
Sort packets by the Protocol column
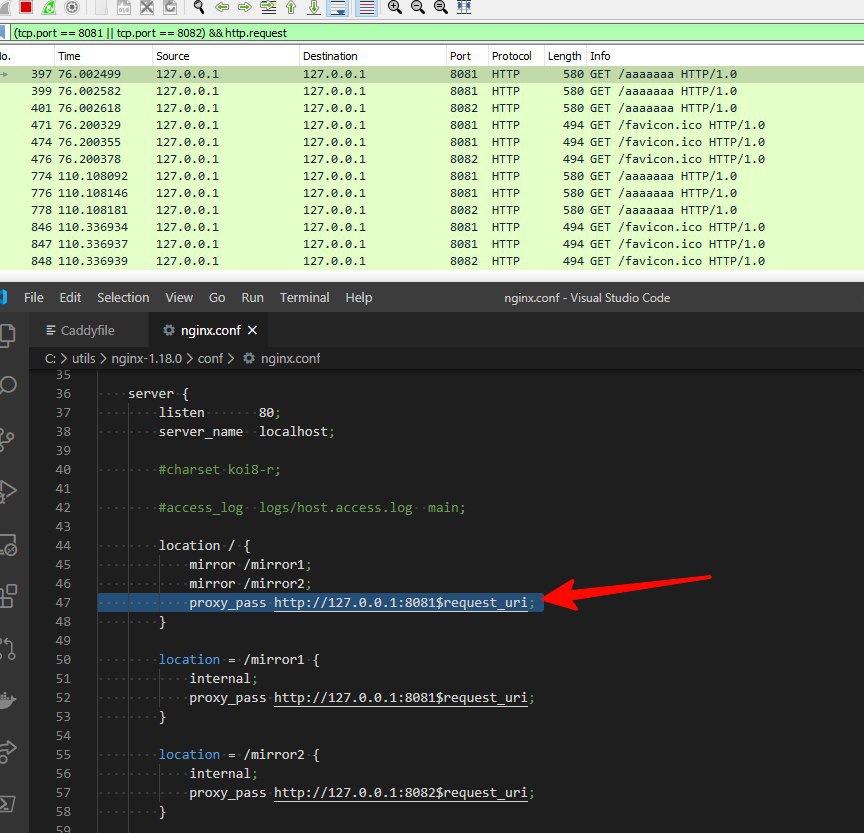(516, 56)
